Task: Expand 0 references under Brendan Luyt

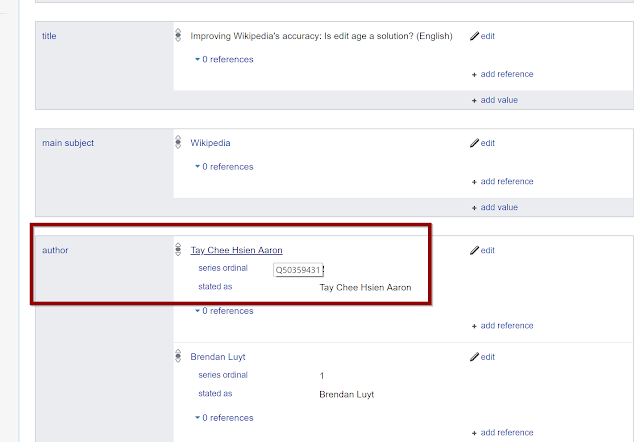Action: 224,418
